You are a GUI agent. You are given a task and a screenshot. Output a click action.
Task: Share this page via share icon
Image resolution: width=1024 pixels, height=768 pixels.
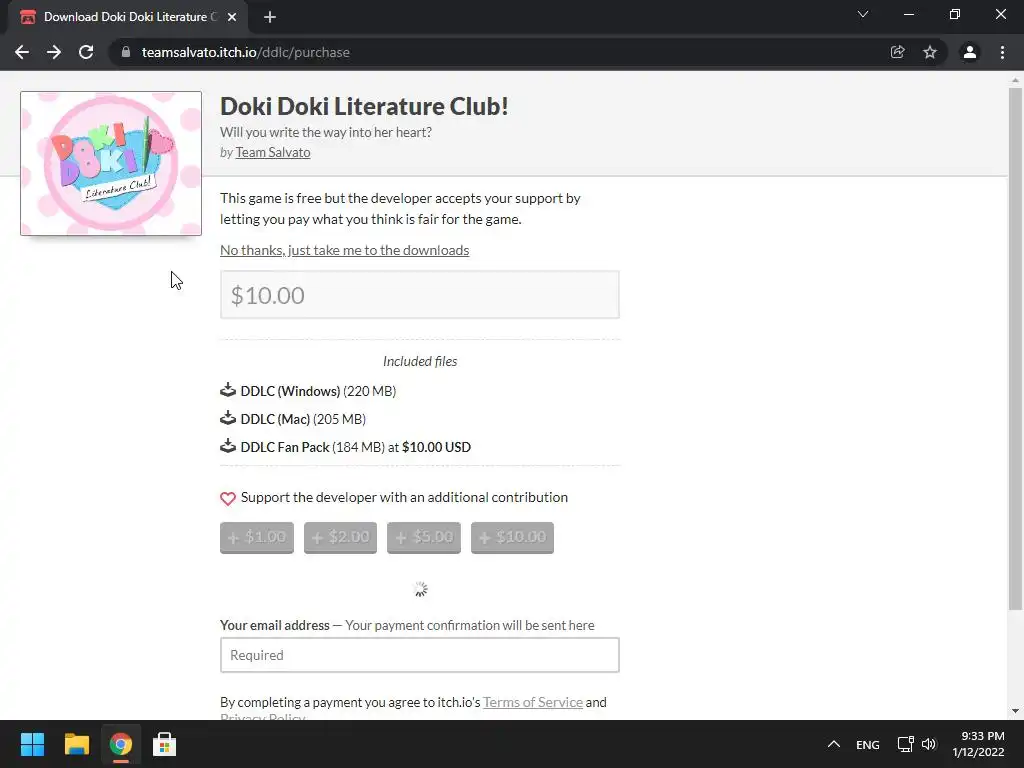[x=898, y=52]
